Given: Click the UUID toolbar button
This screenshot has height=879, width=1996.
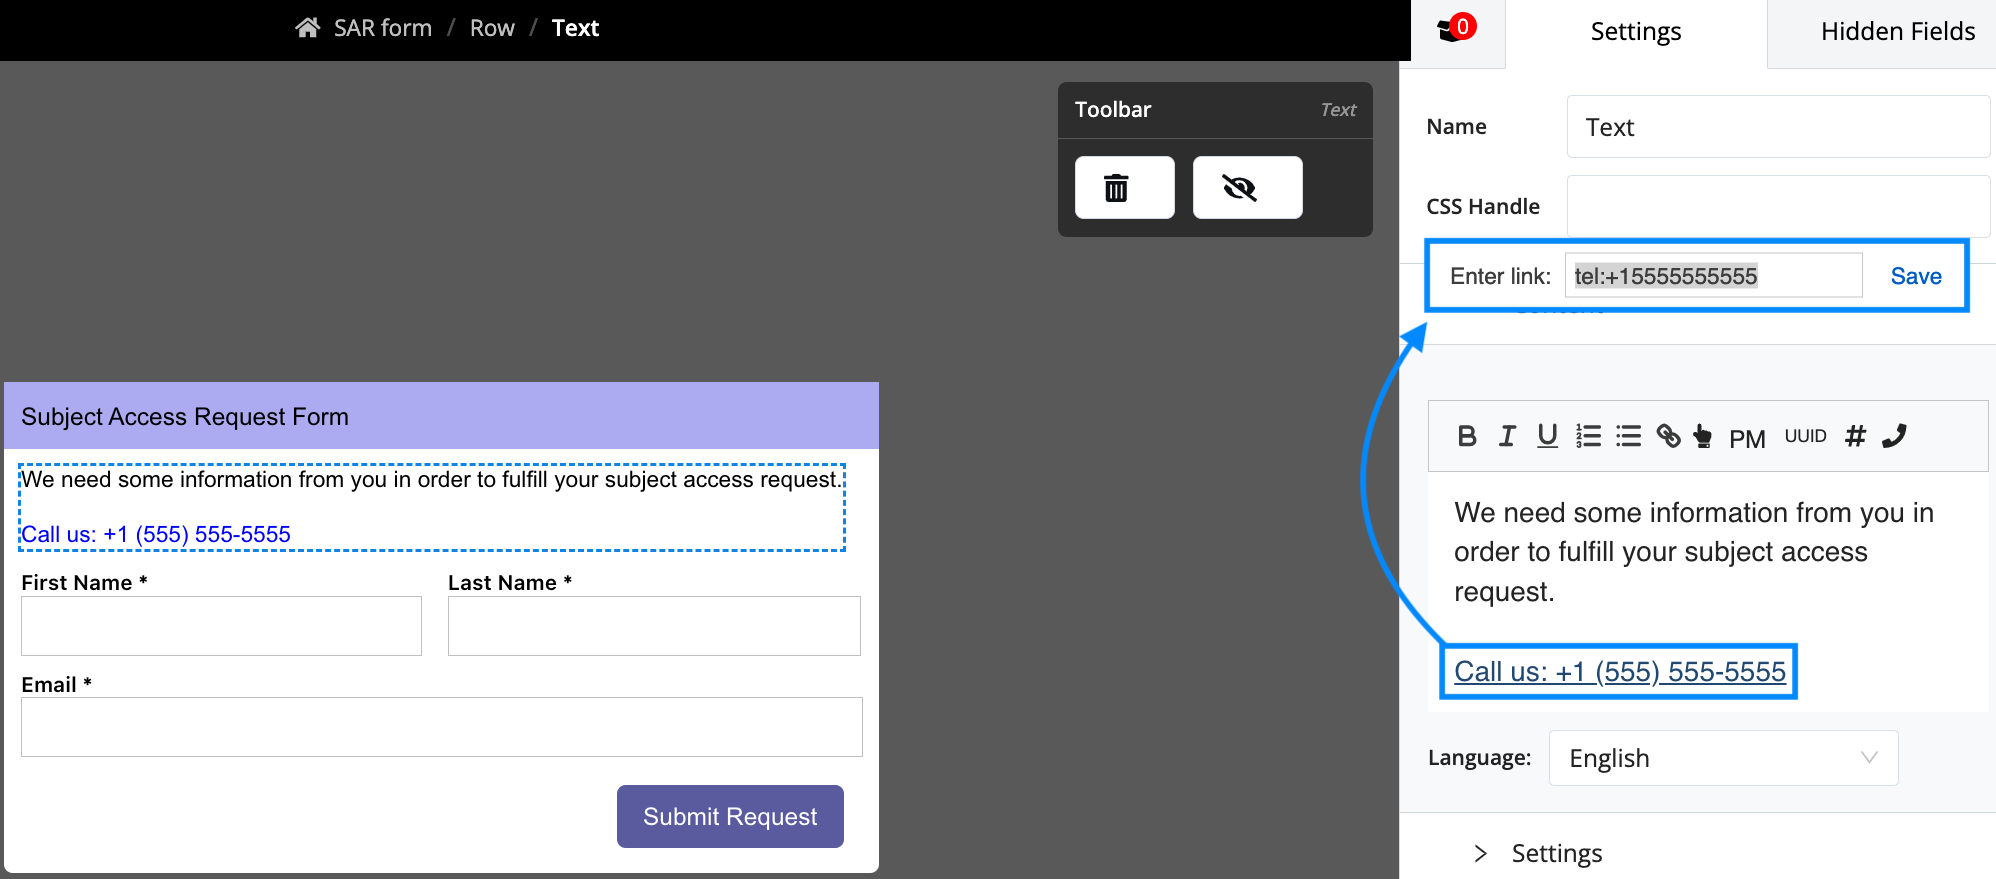Looking at the screenshot, I should point(1805,436).
